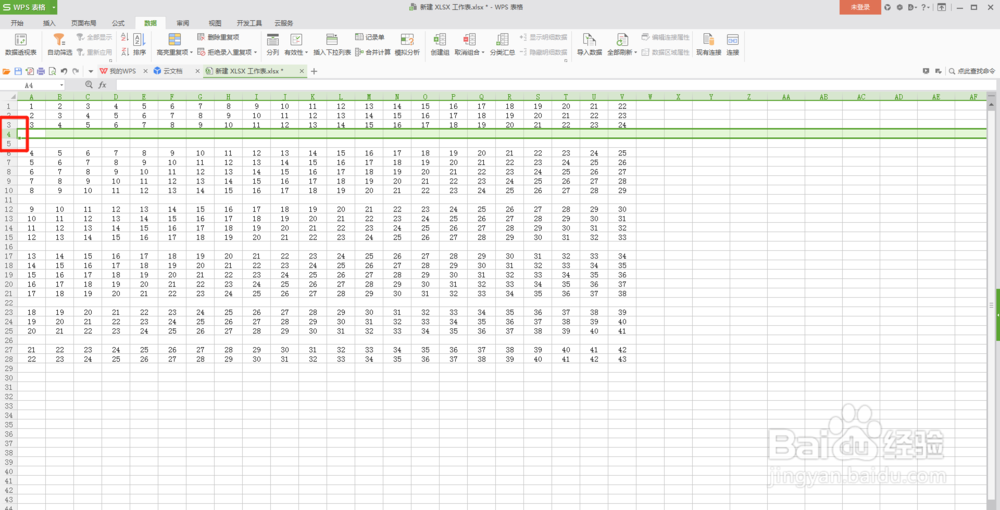
Task: Click 分列 text to columns
Action: [x=272, y=44]
